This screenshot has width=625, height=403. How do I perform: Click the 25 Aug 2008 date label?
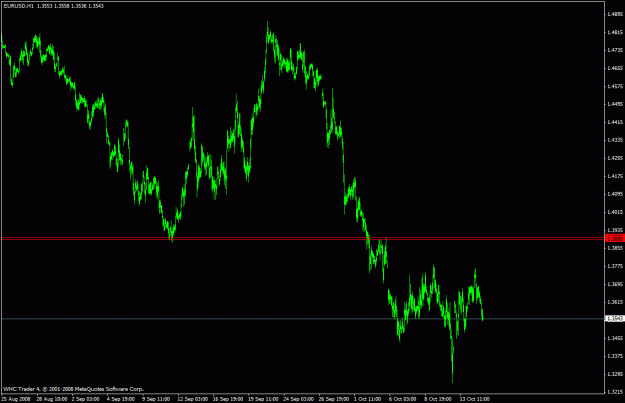tap(16, 399)
